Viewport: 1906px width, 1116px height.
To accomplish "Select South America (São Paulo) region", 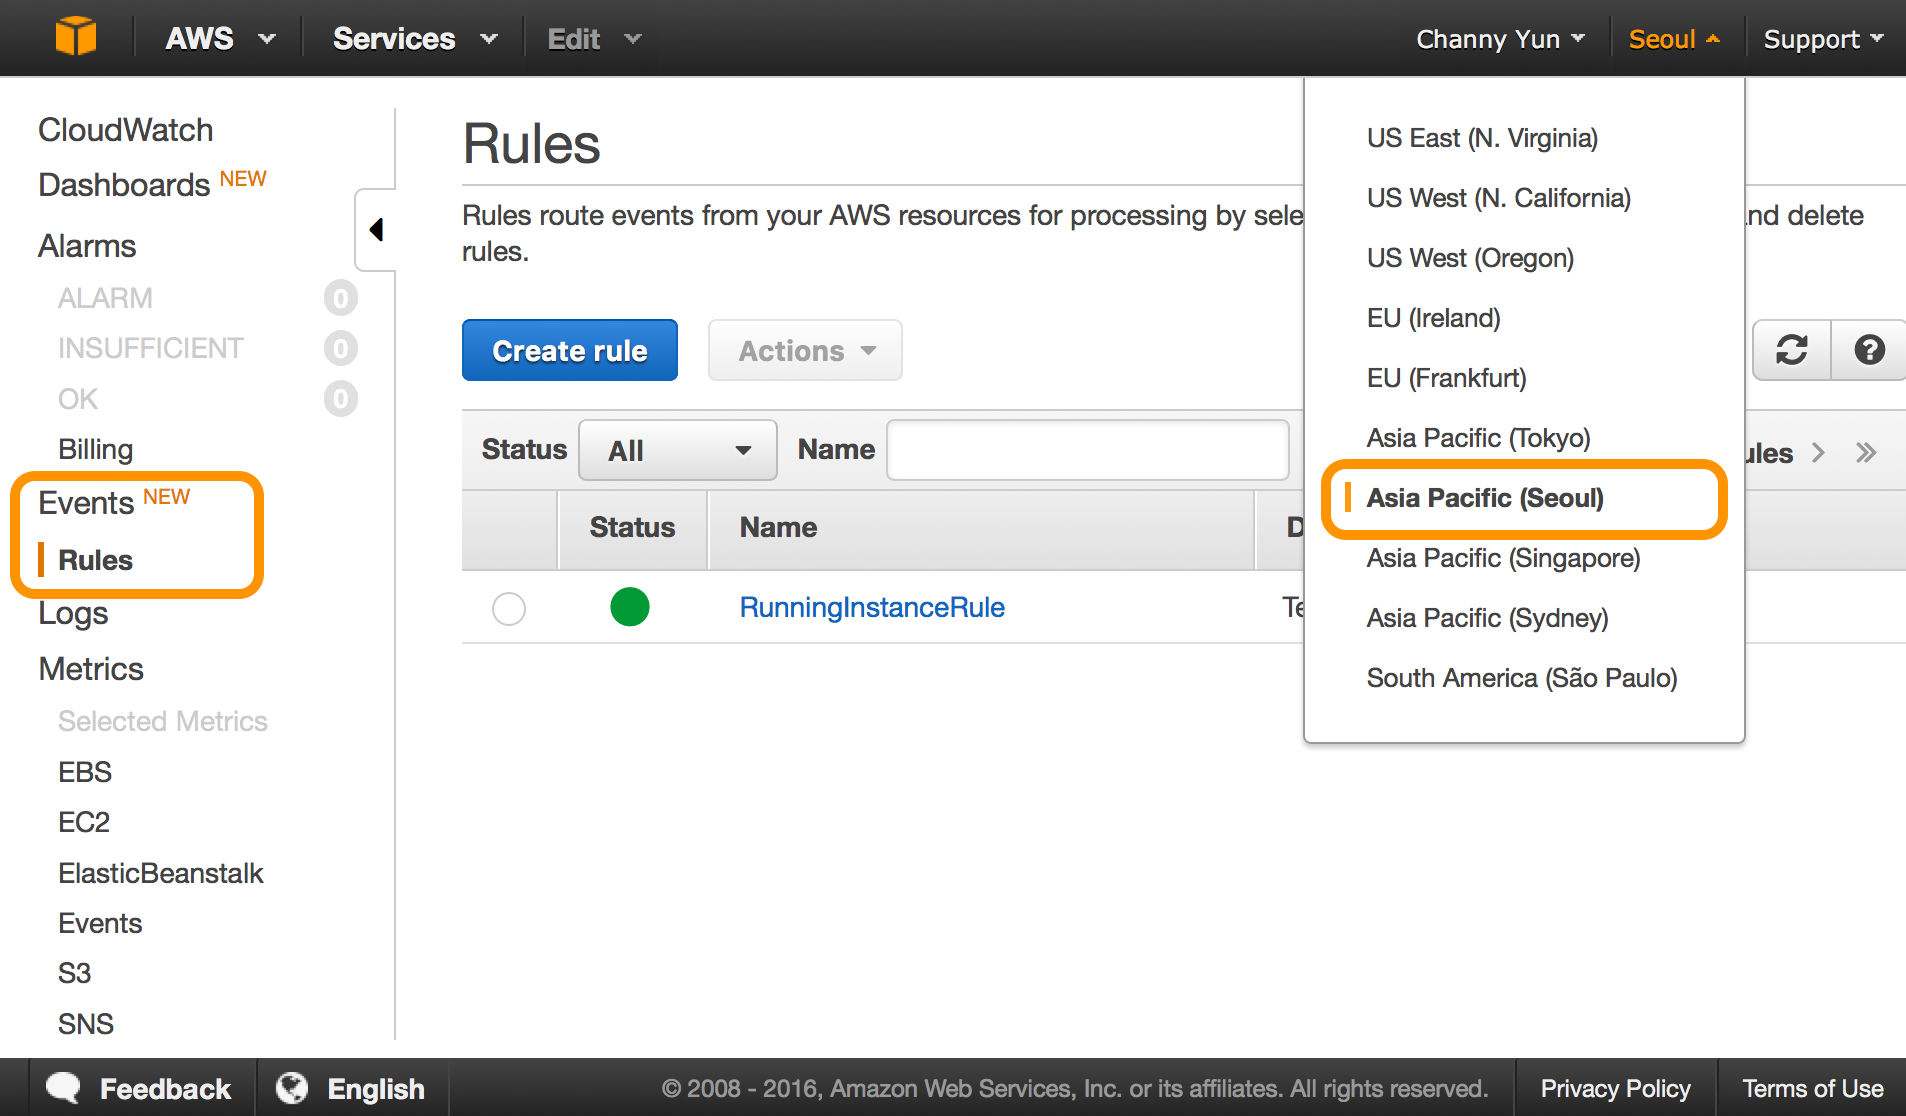I will (1522, 678).
